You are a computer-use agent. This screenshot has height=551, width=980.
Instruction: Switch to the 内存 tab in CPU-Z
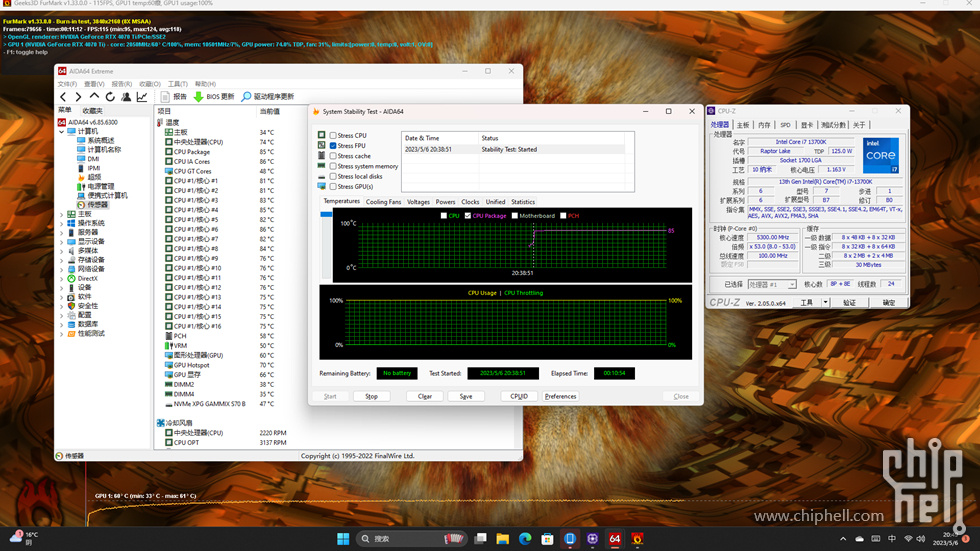[x=764, y=125]
